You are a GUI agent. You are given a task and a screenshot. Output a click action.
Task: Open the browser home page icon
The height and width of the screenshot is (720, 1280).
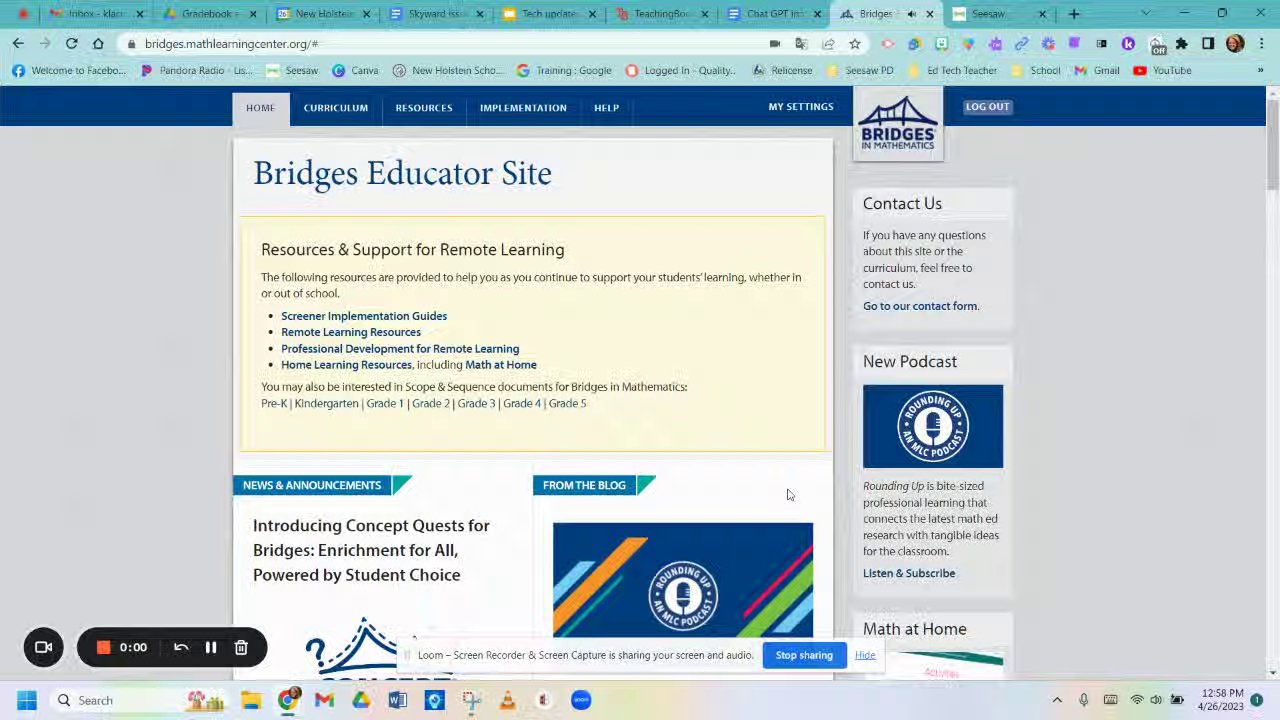[98, 44]
